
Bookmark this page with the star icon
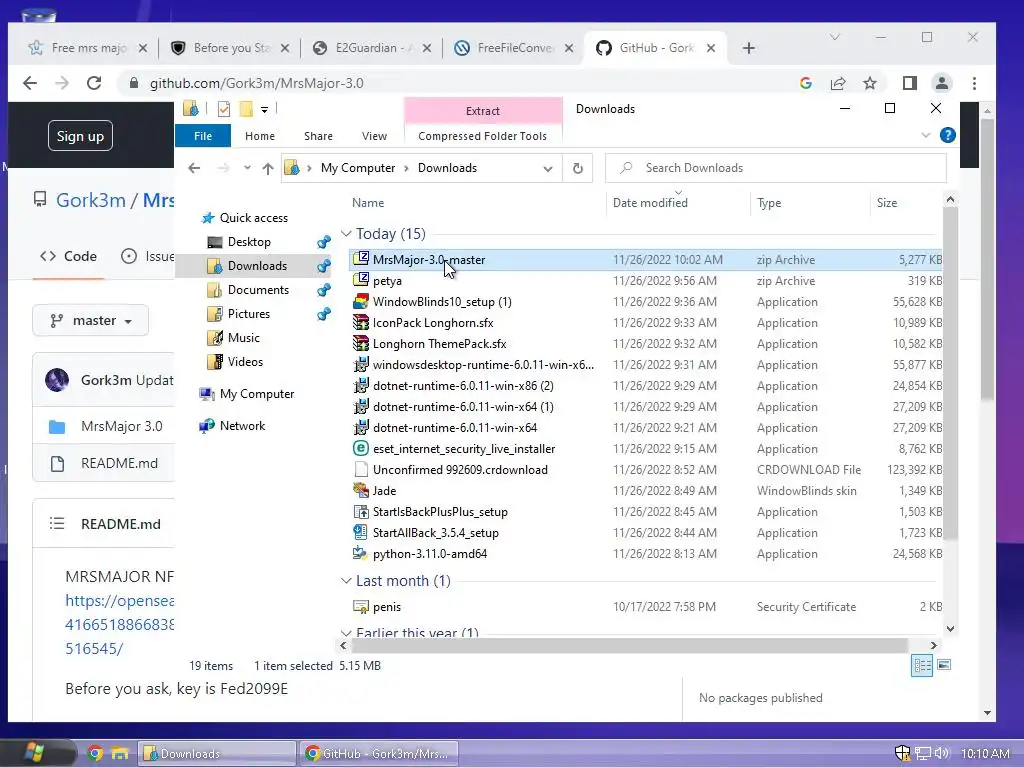pyautogui.click(x=869, y=83)
